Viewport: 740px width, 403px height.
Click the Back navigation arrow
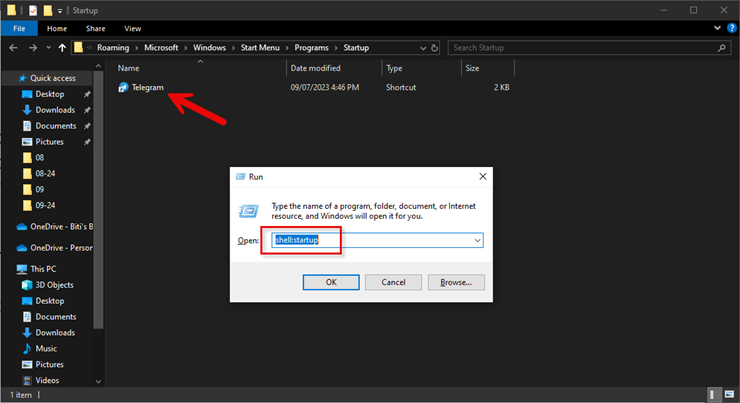[11, 47]
